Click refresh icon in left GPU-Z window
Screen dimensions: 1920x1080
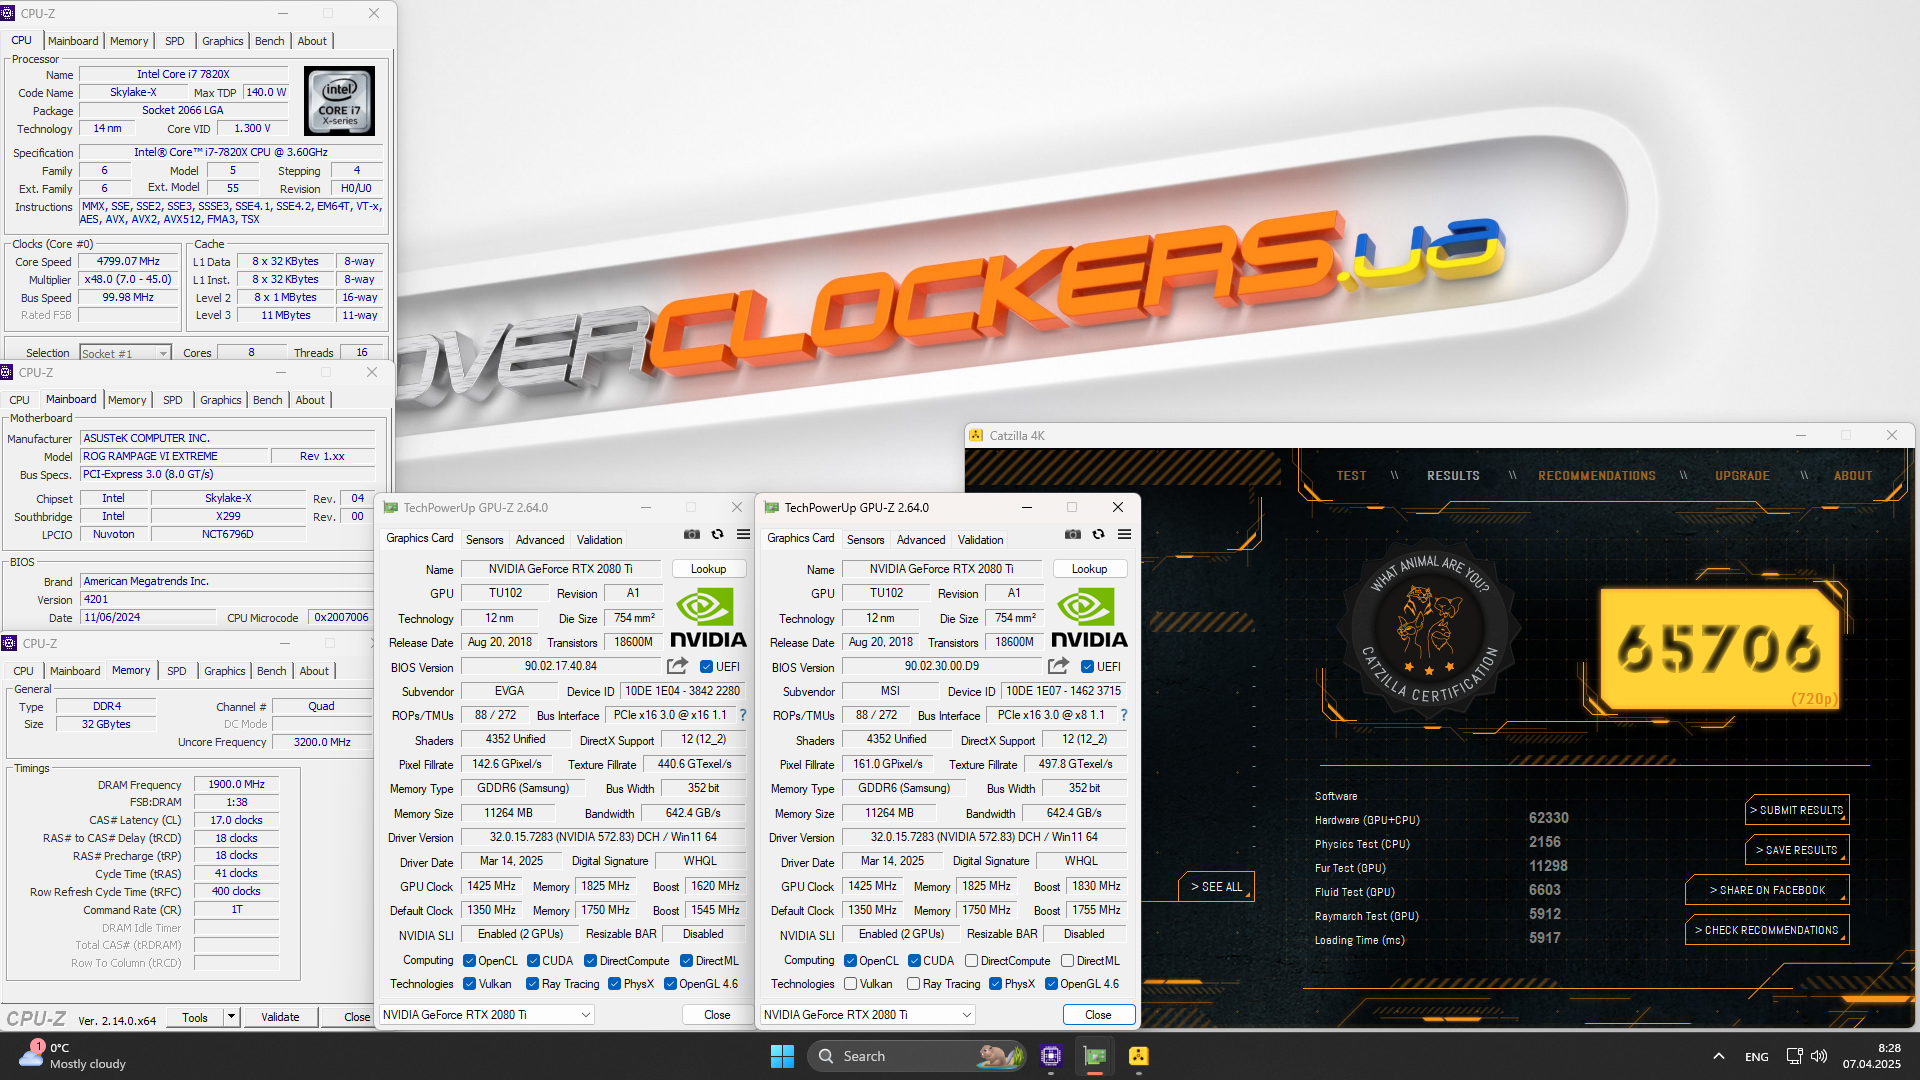click(717, 535)
